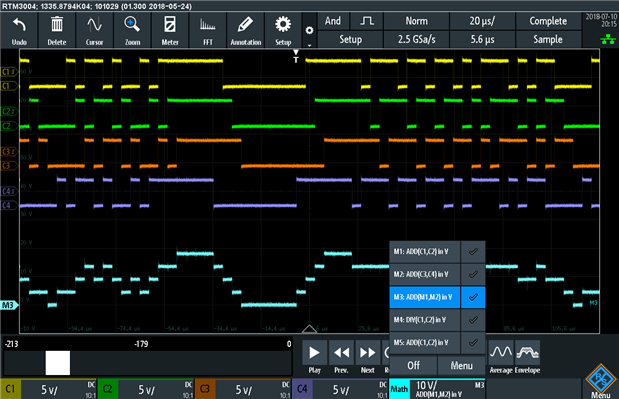619x399 pixels.
Task: Click the C1 channel label button
Action: tap(10, 389)
